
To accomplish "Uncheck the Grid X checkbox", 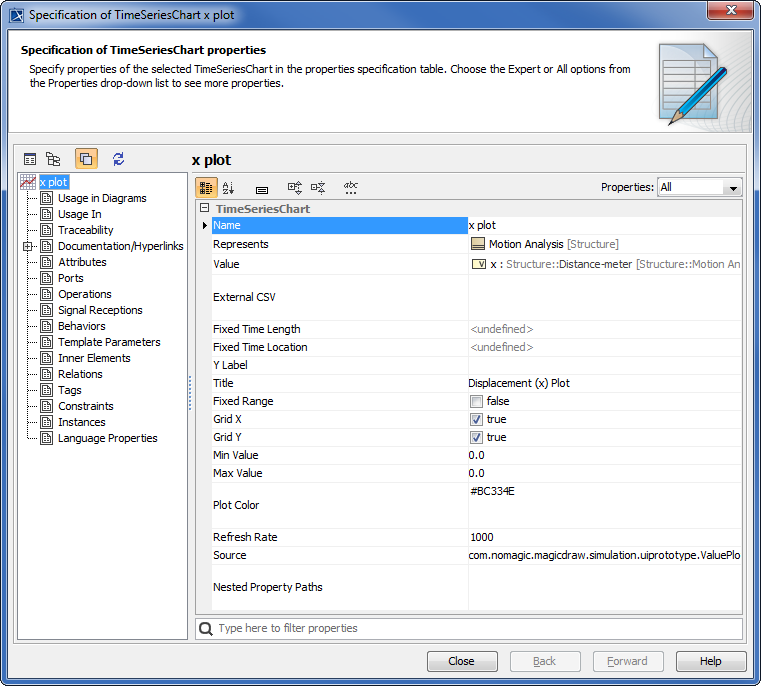I will point(477,420).
